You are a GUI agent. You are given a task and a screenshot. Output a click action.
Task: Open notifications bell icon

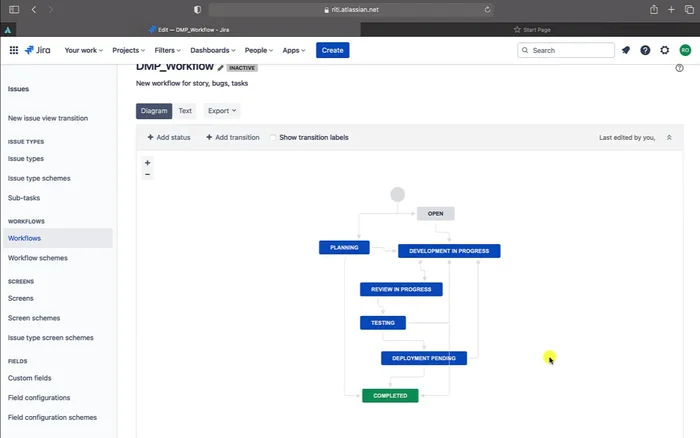click(626, 50)
